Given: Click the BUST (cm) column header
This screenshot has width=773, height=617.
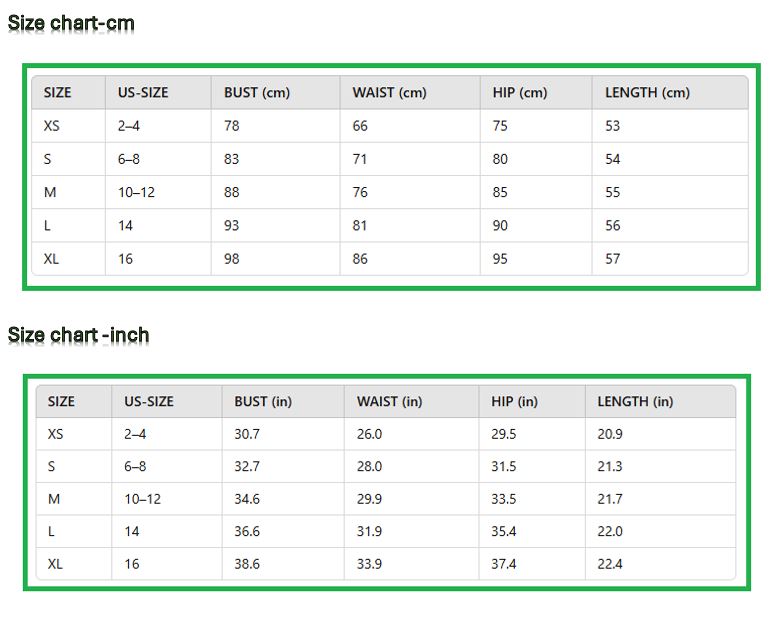Looking at the screenshot, I should [x=257, y=93].
